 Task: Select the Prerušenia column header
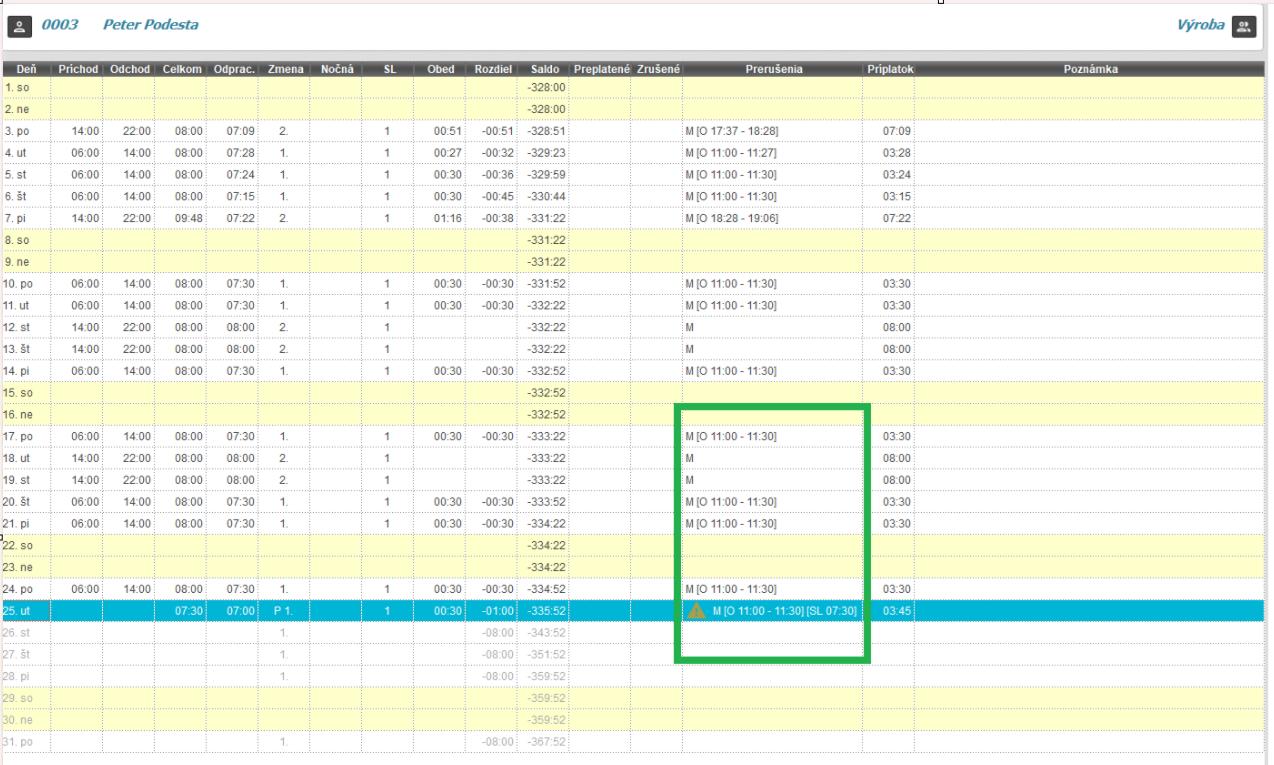pyautogui.click(x=773, y=69)
